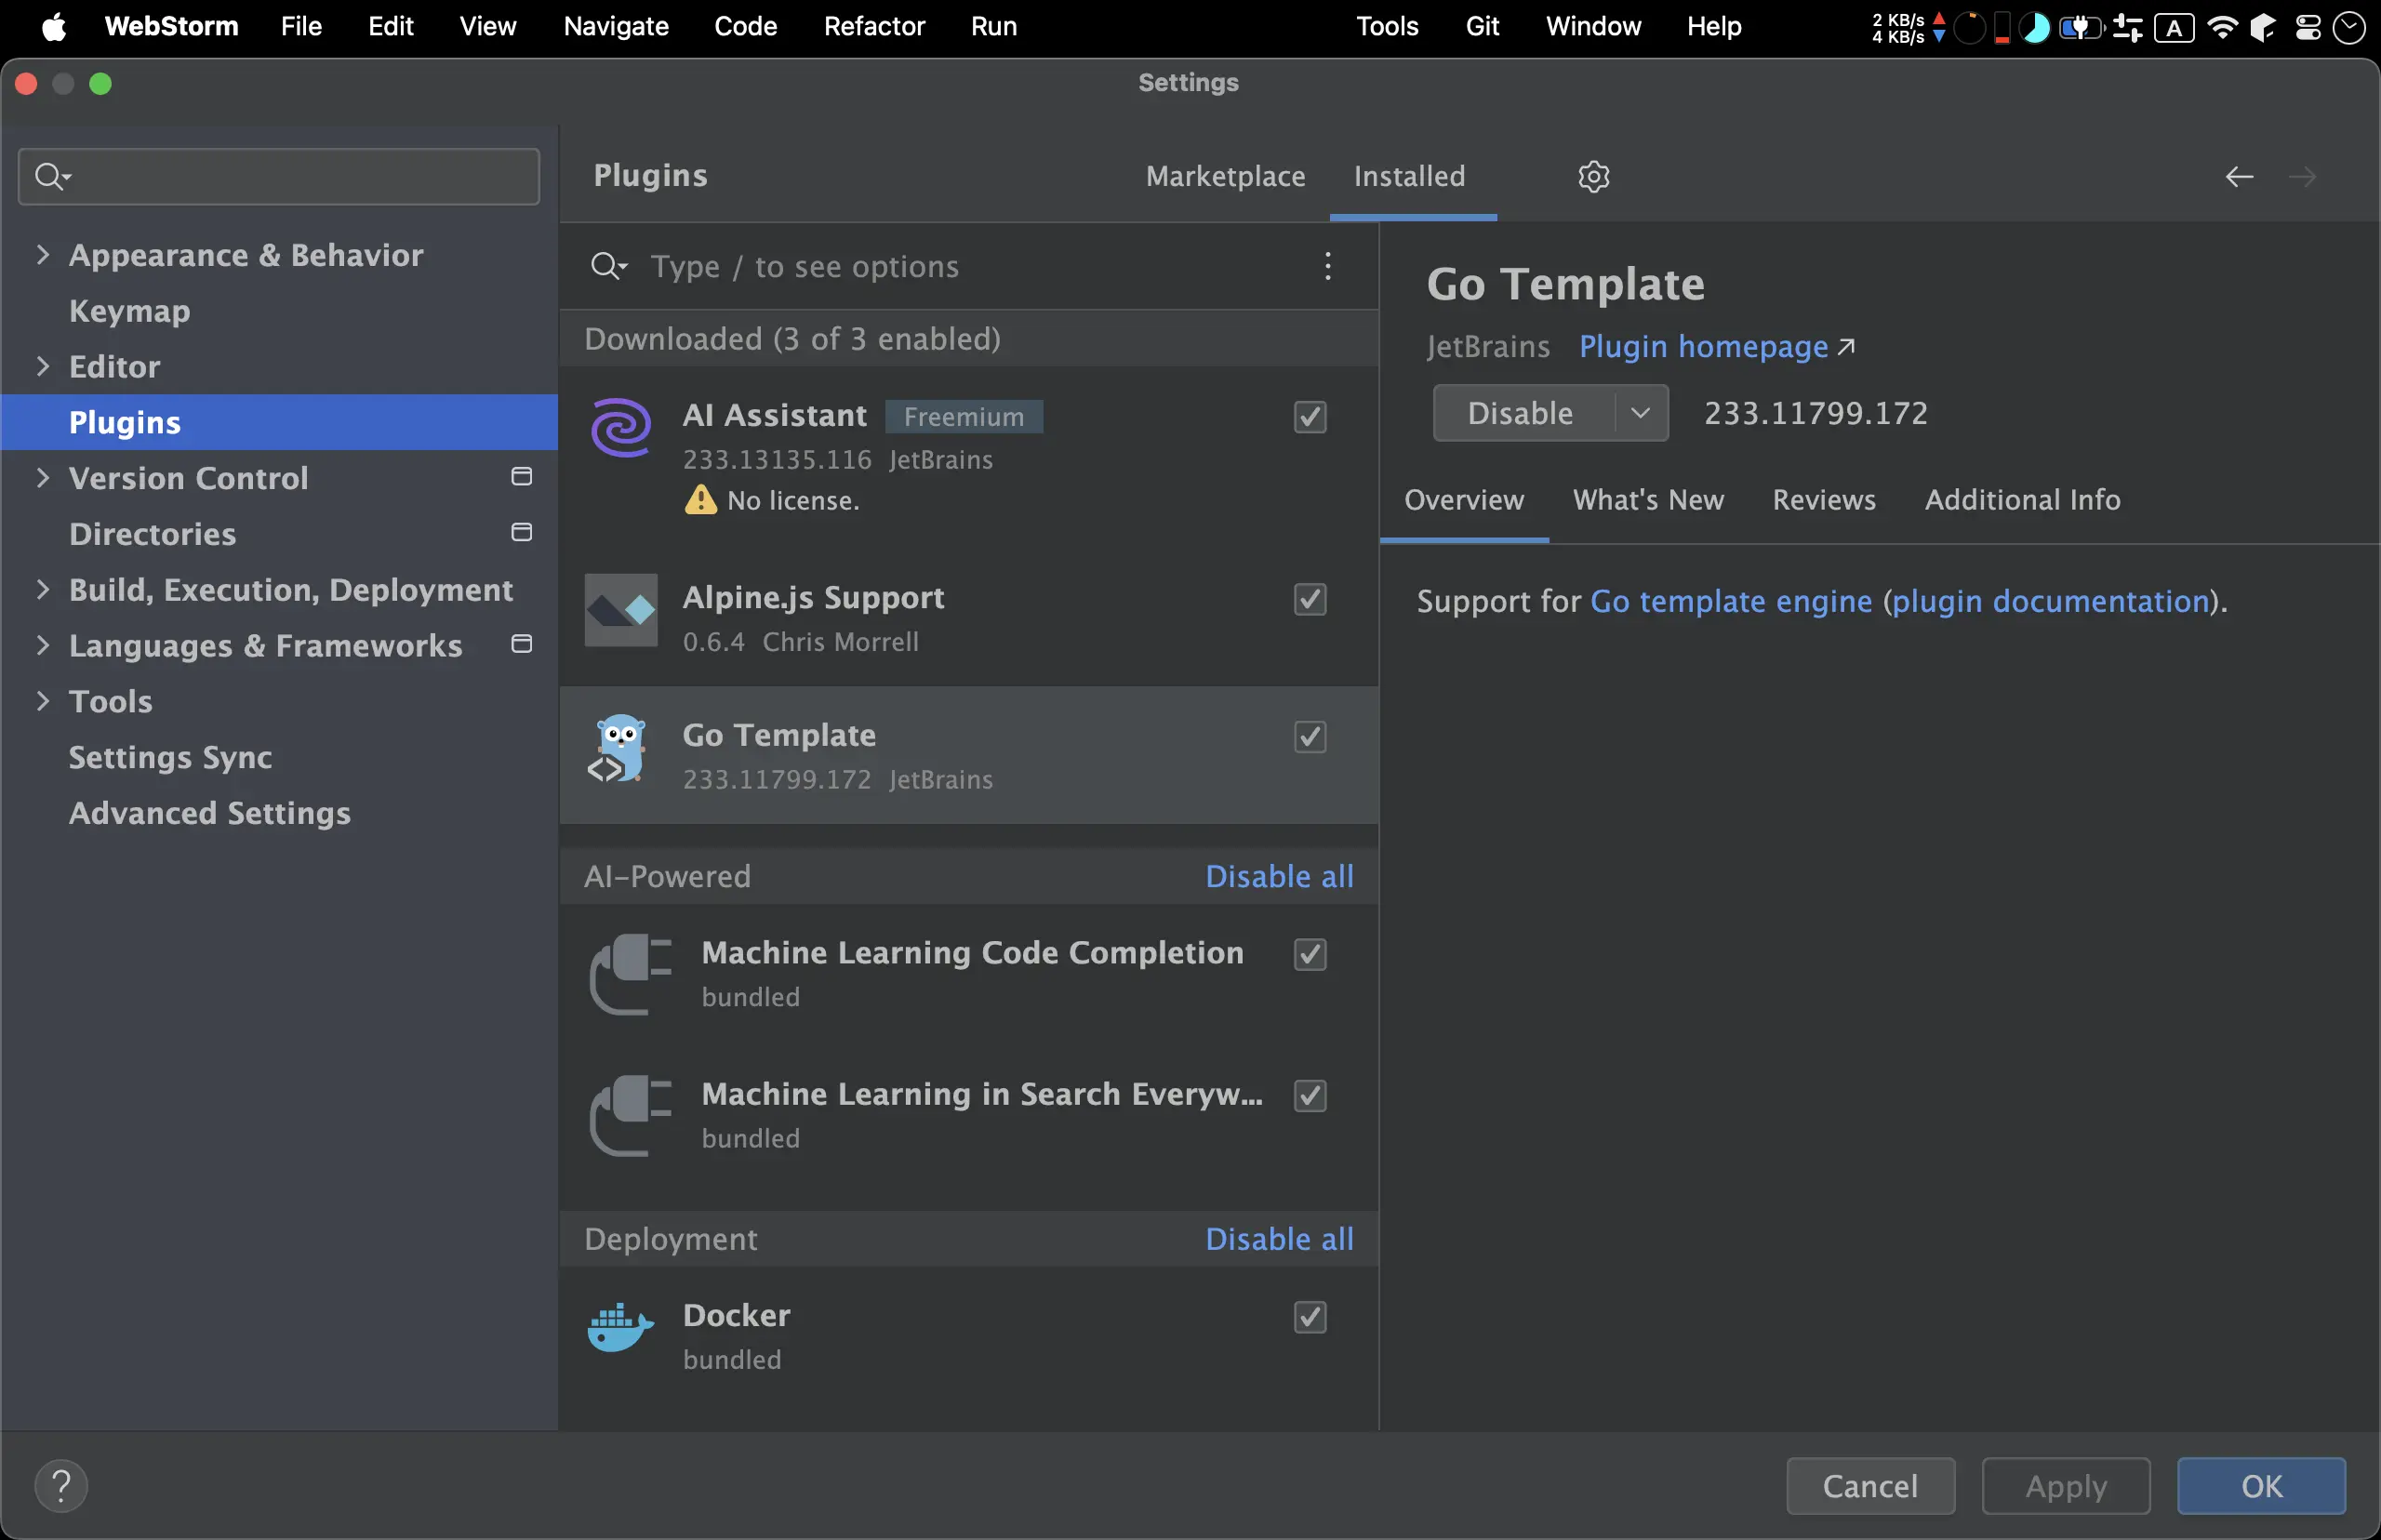Disable Docker plugin via its checkbox
Viewport: 2381px width, 1540px height.
pos(1309,1317)
